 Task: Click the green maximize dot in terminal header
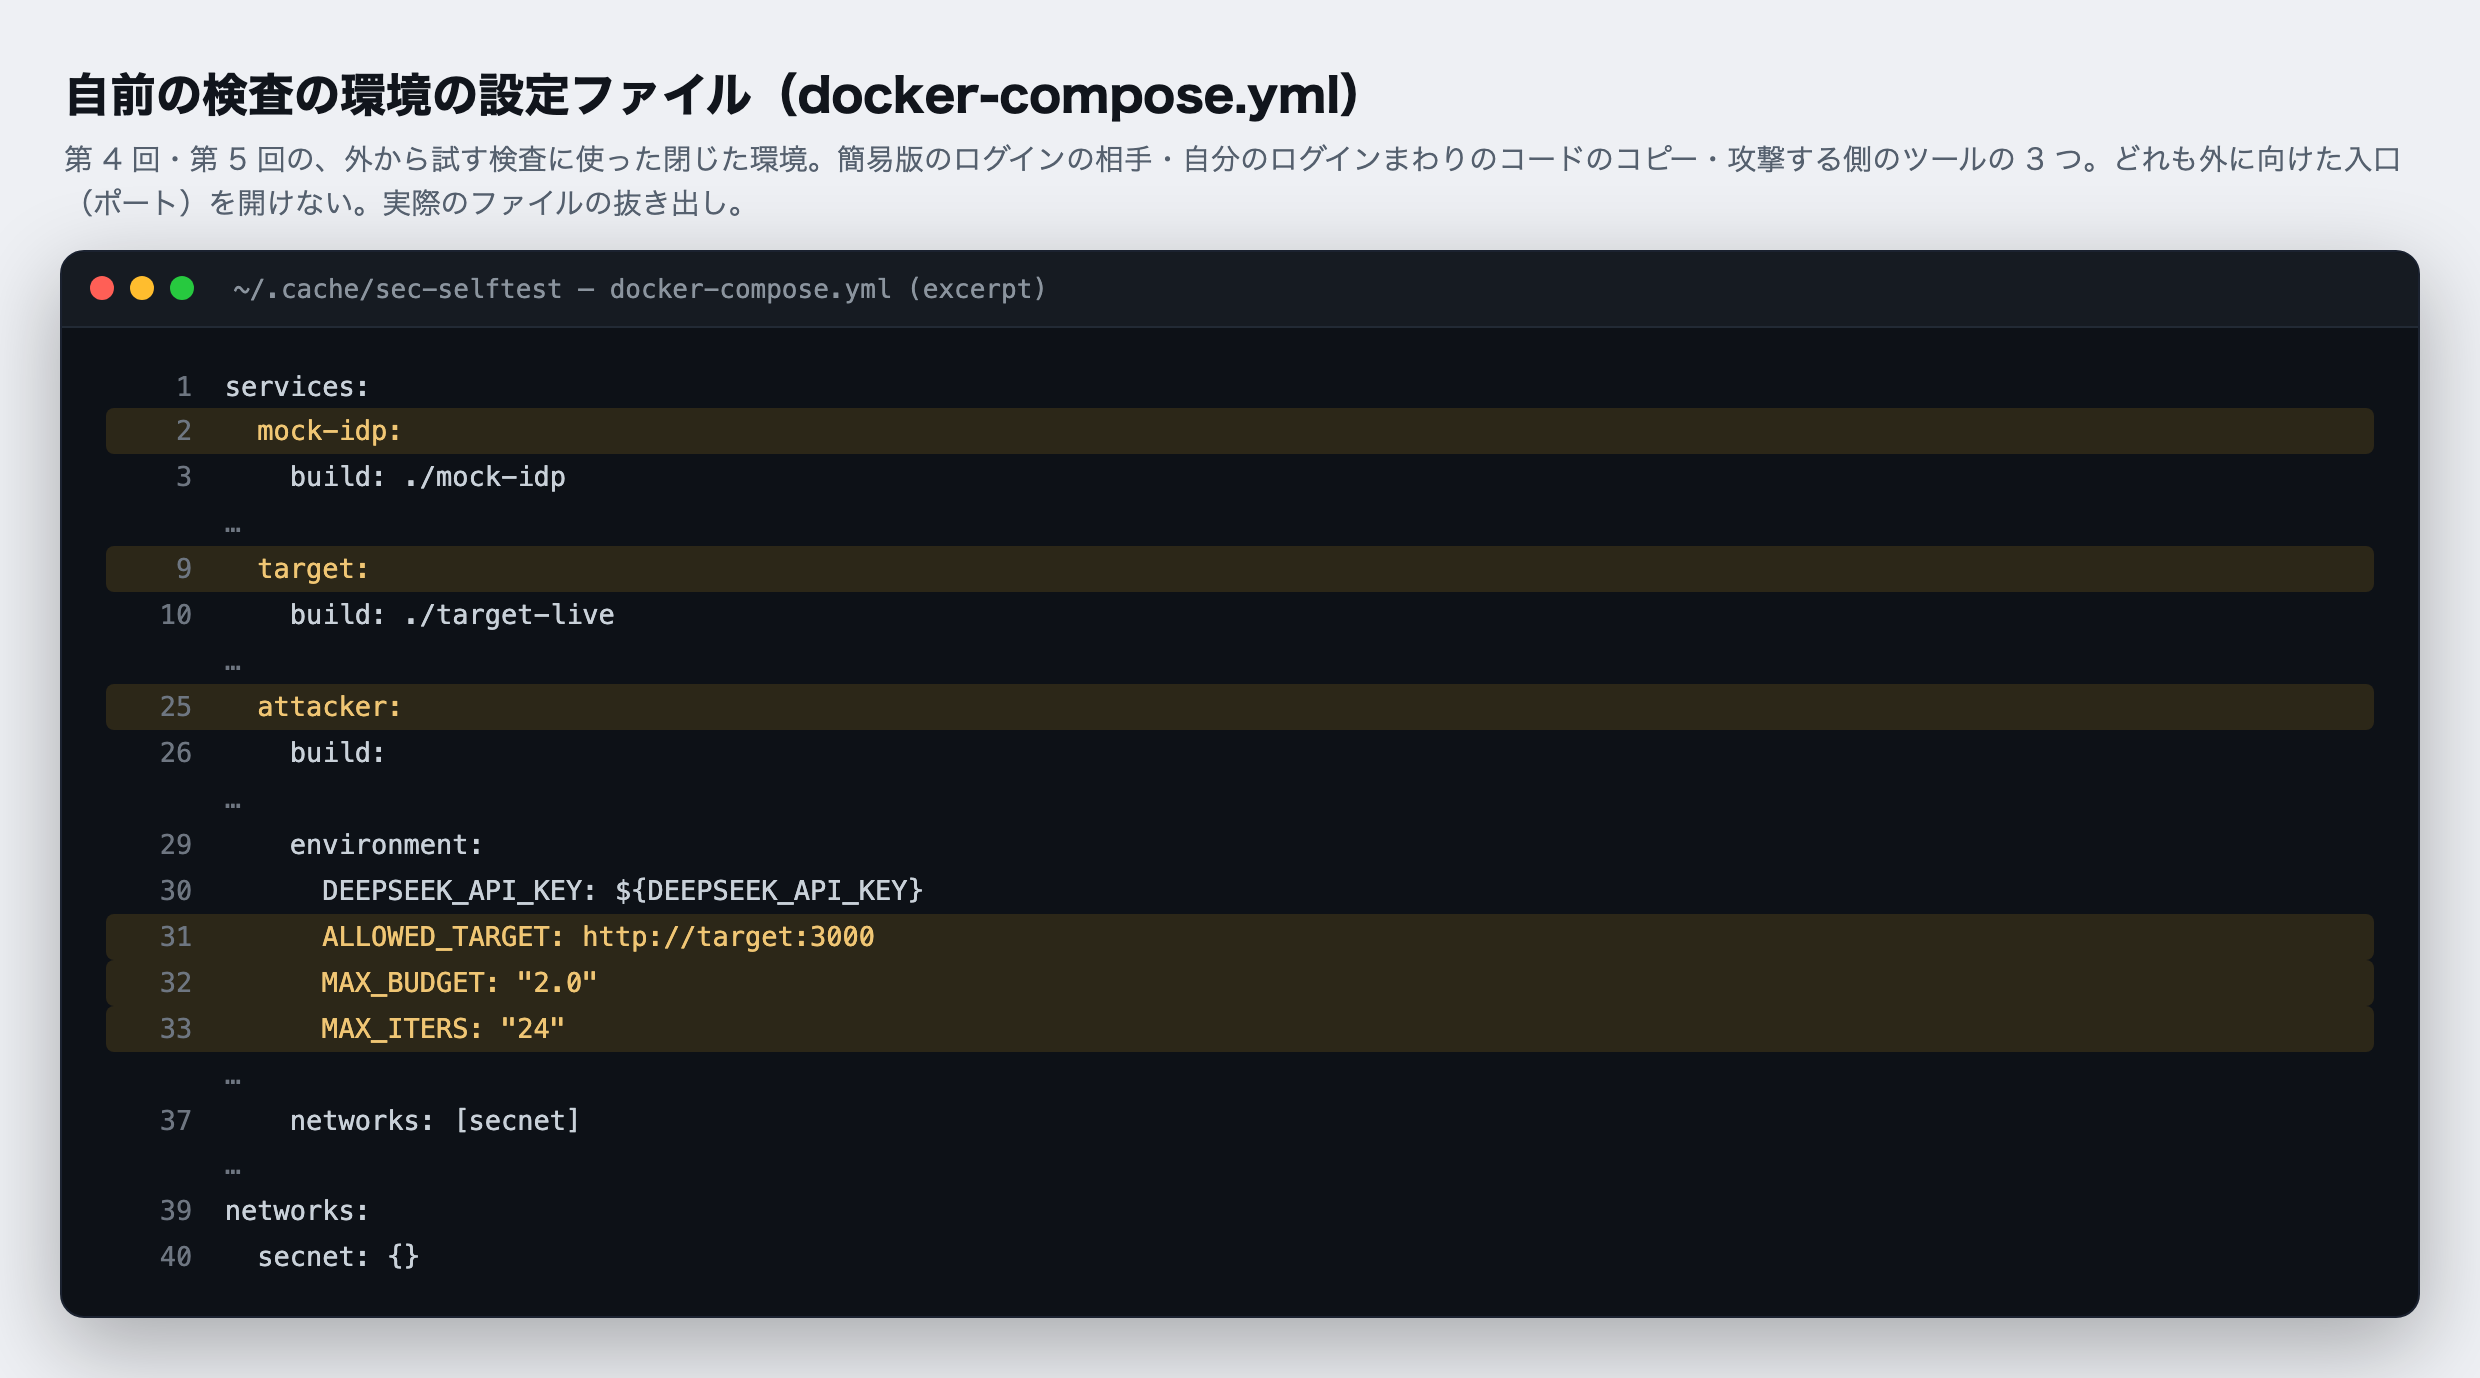pyautogui.click(x=182, y=289)
